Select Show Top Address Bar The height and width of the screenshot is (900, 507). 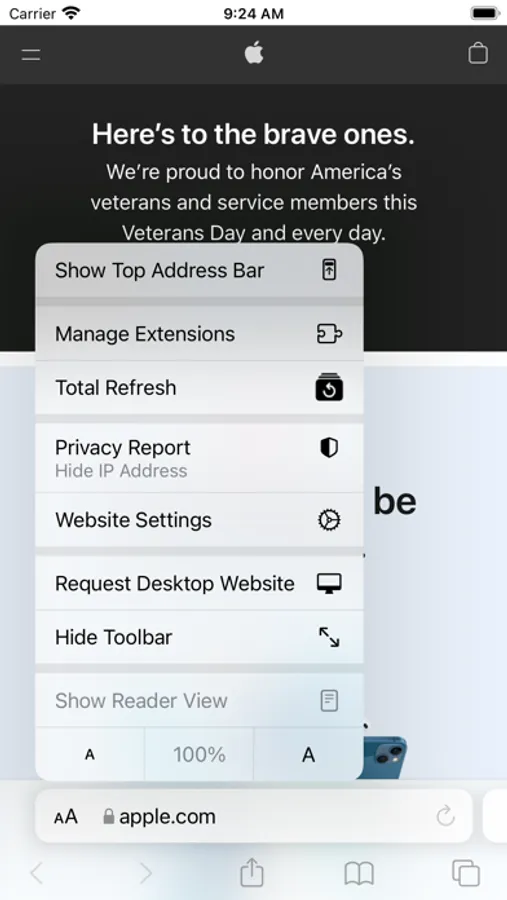coord(199,270)
